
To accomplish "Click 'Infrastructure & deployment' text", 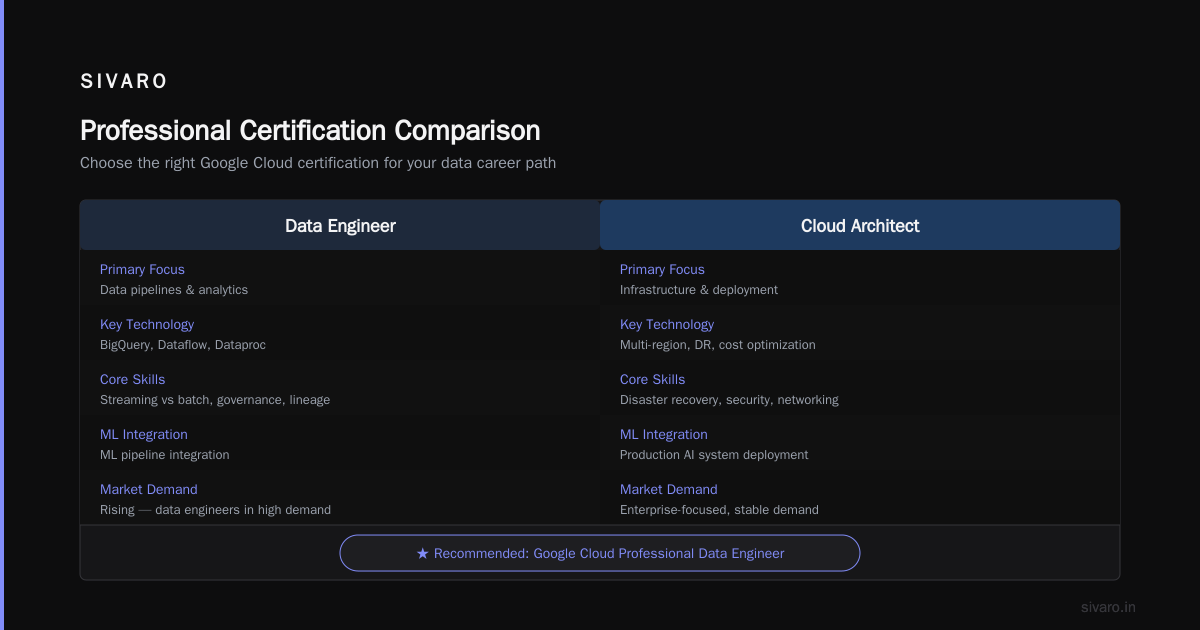I will (699, 290).
